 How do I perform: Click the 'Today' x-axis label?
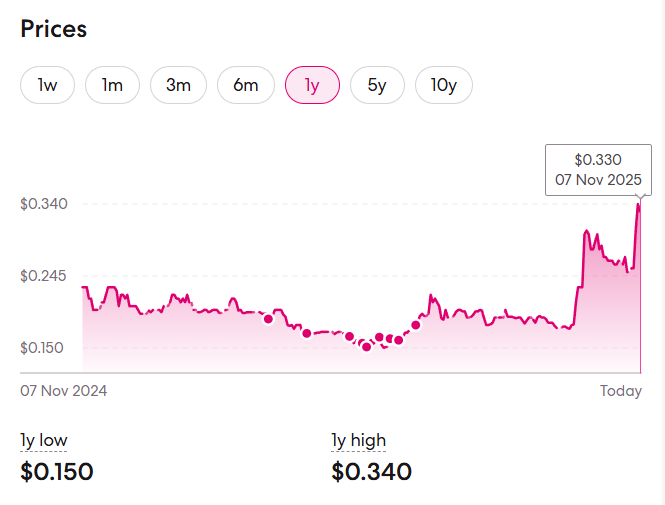pos(621,391)
